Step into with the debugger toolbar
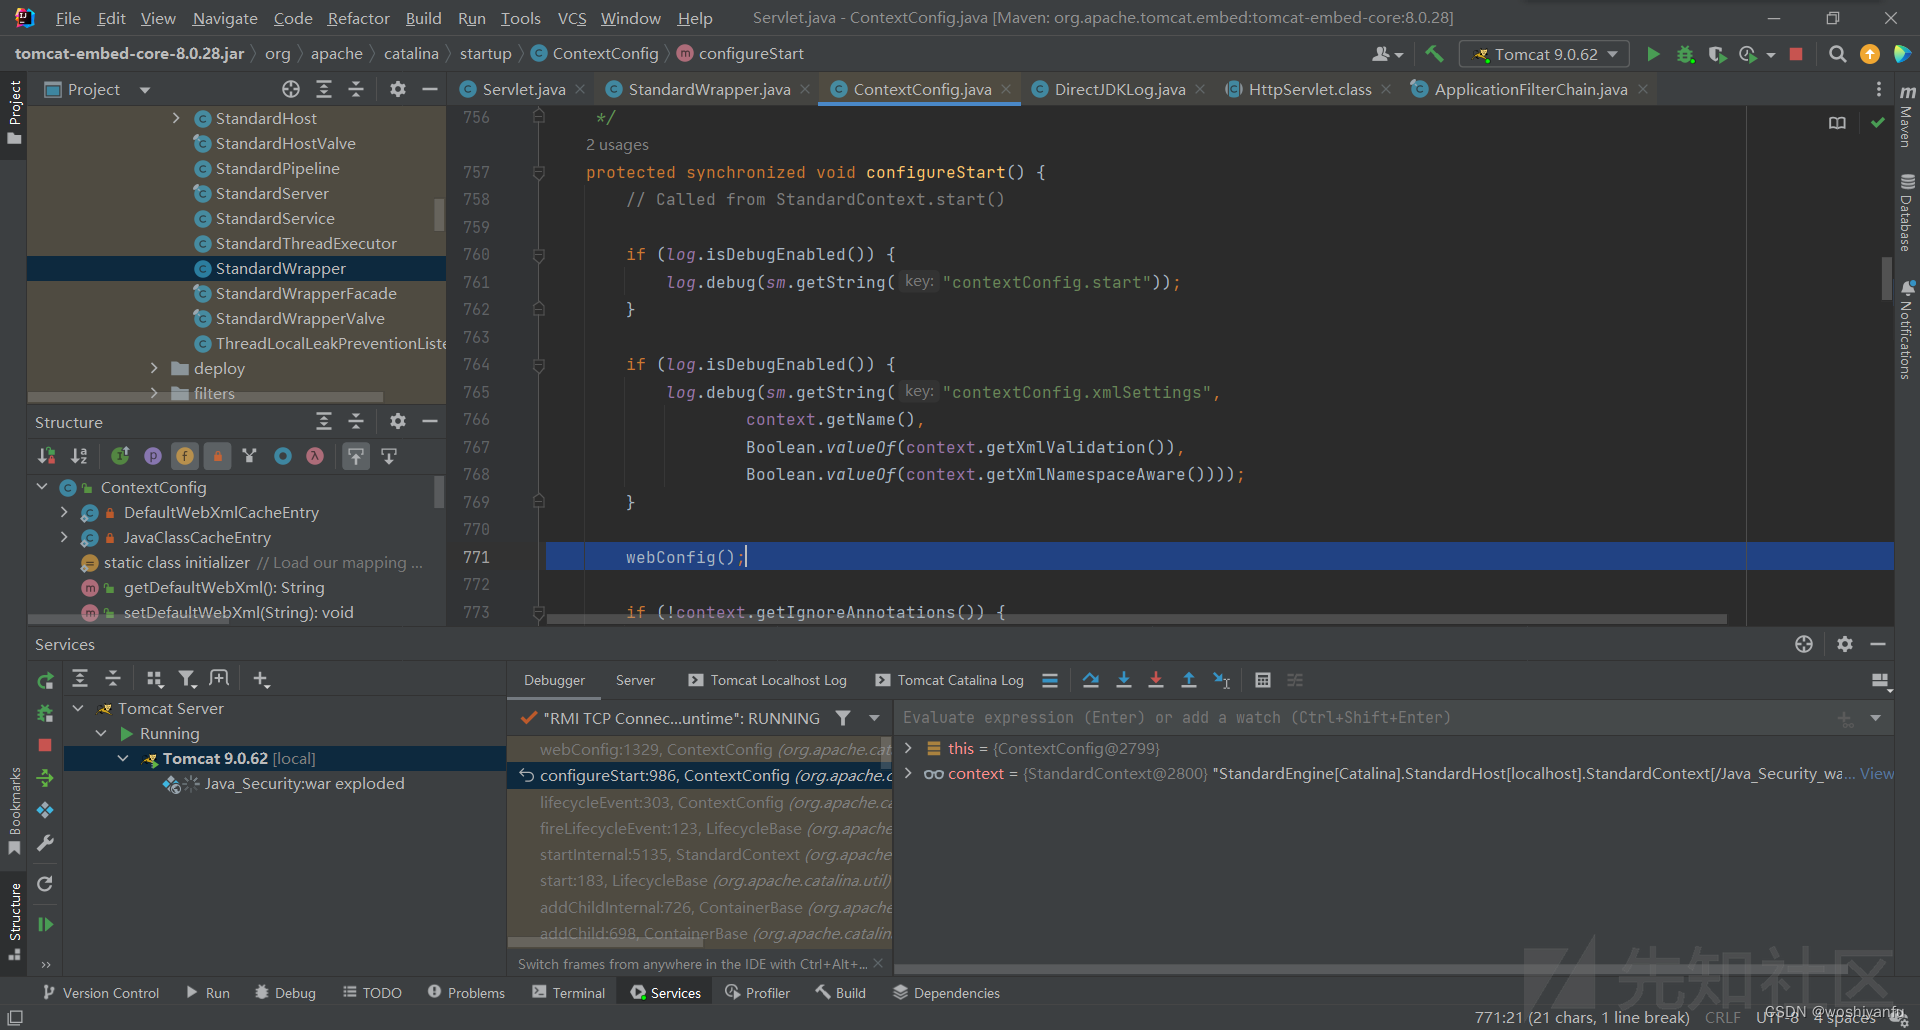Image resolution: width=1920 pixels, height=1030 pixels. [x=1124, y=680]
